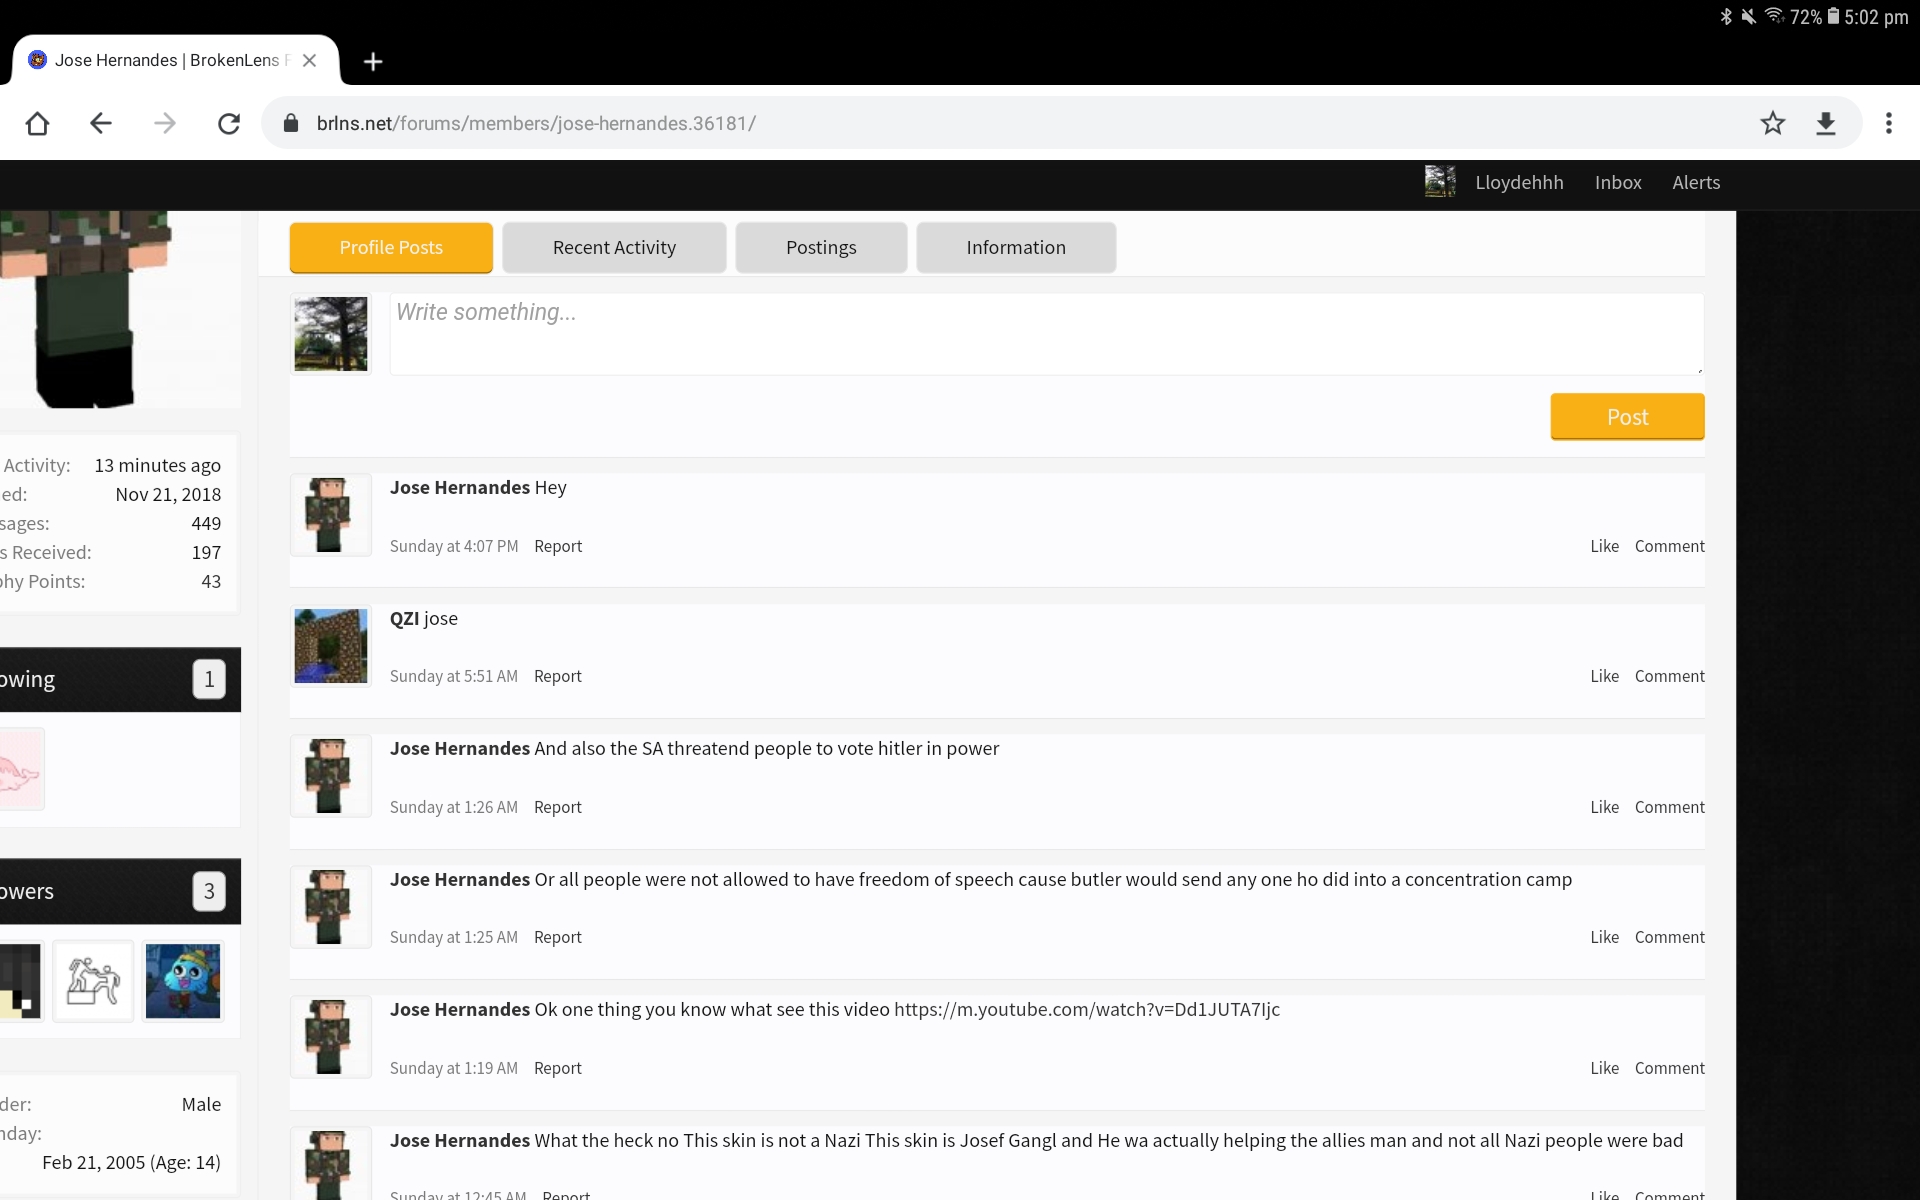Open the YouTube link in the 1:19 AM post
The width and height of the screenshot is (1920, 1200).
1087,1009
